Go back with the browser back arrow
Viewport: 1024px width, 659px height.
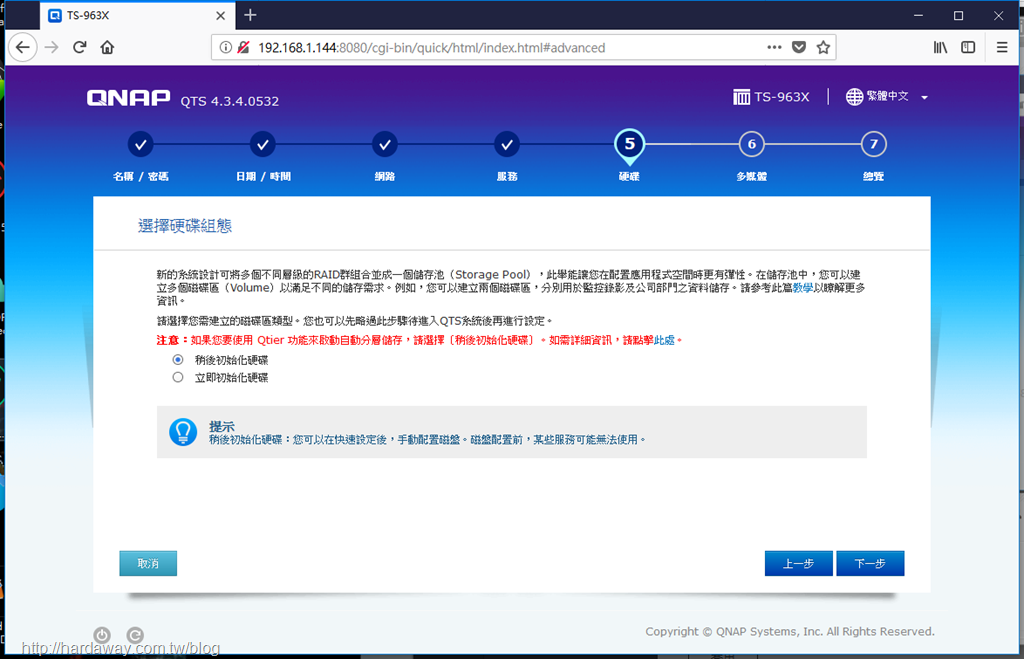tap(23, 48)
